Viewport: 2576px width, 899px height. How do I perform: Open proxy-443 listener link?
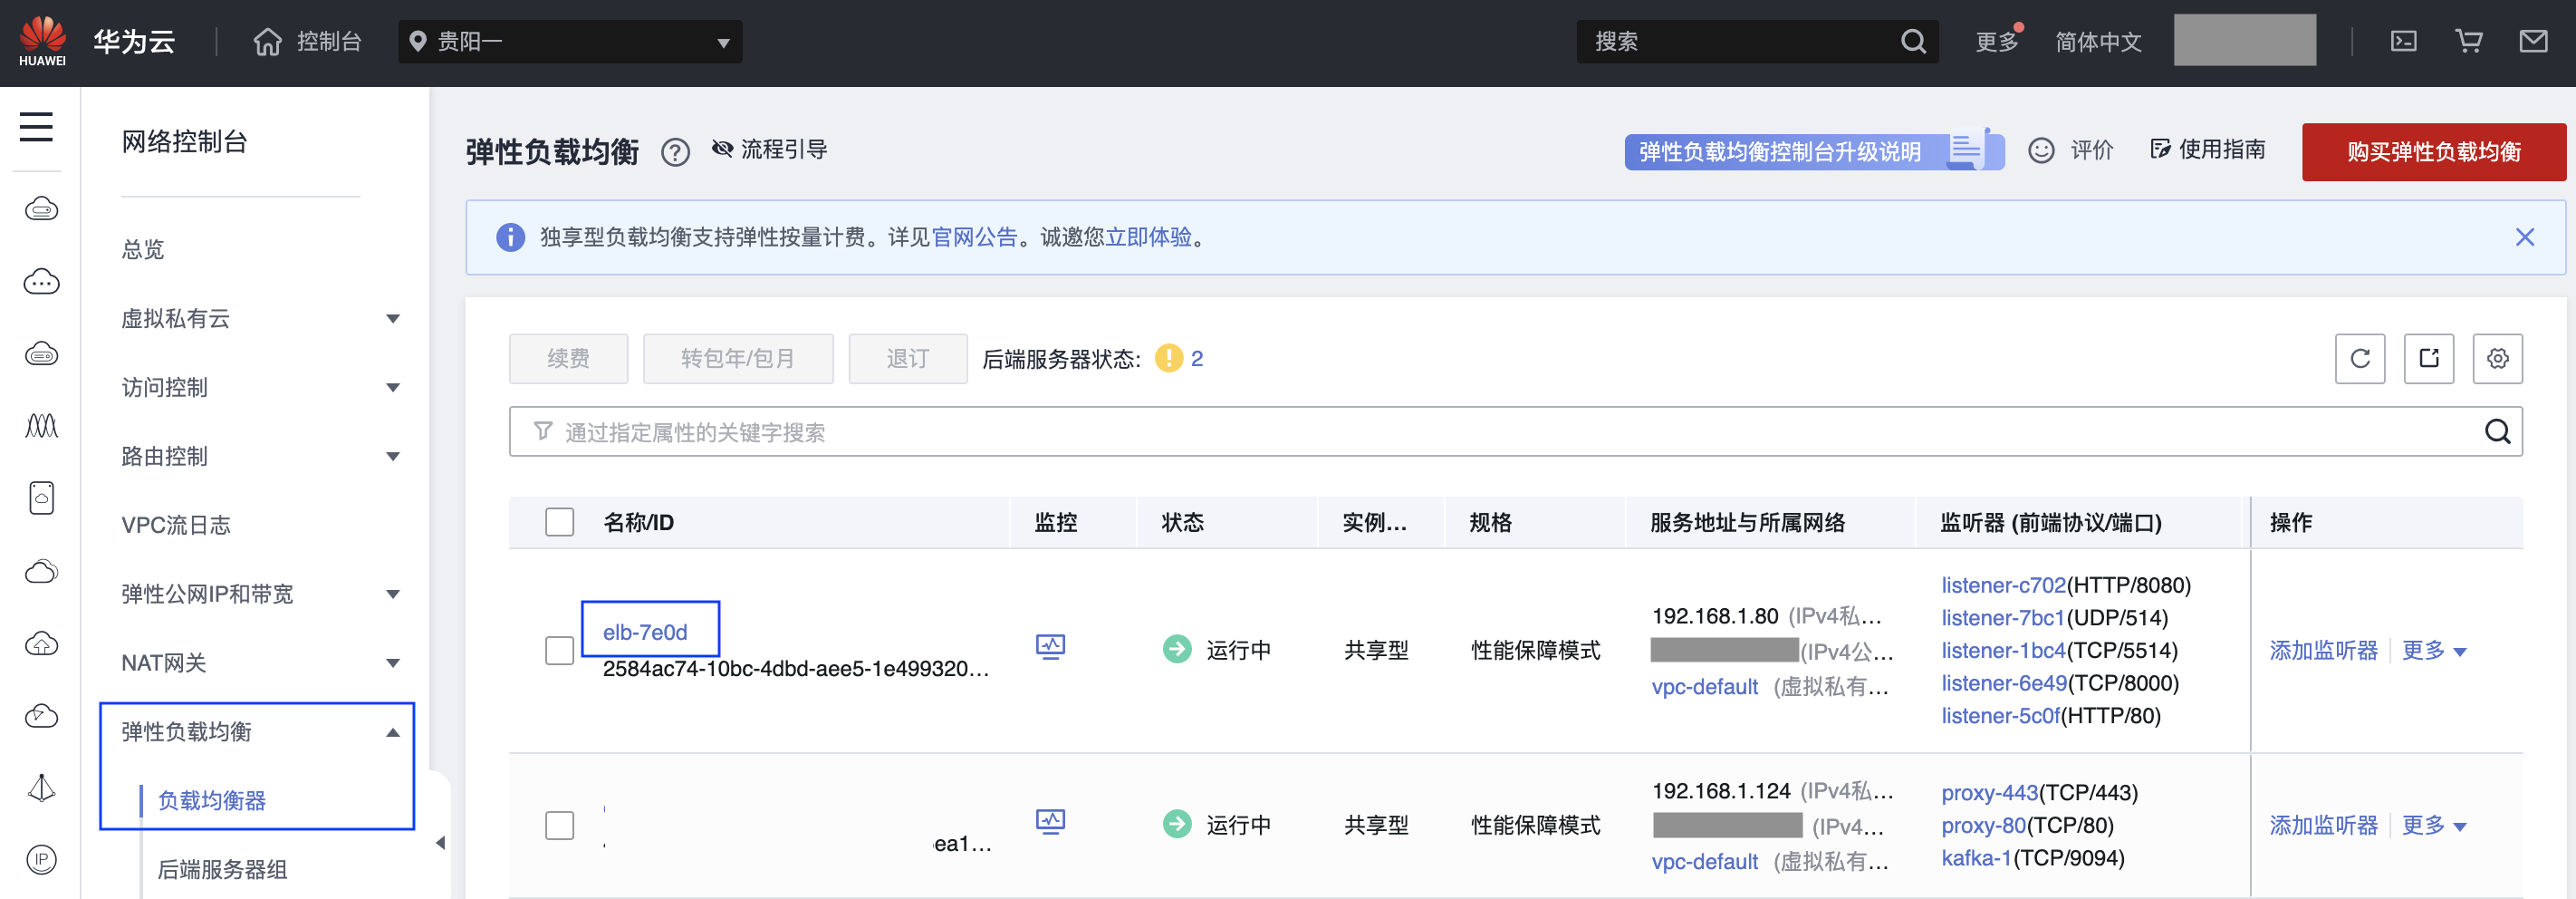1989,793
